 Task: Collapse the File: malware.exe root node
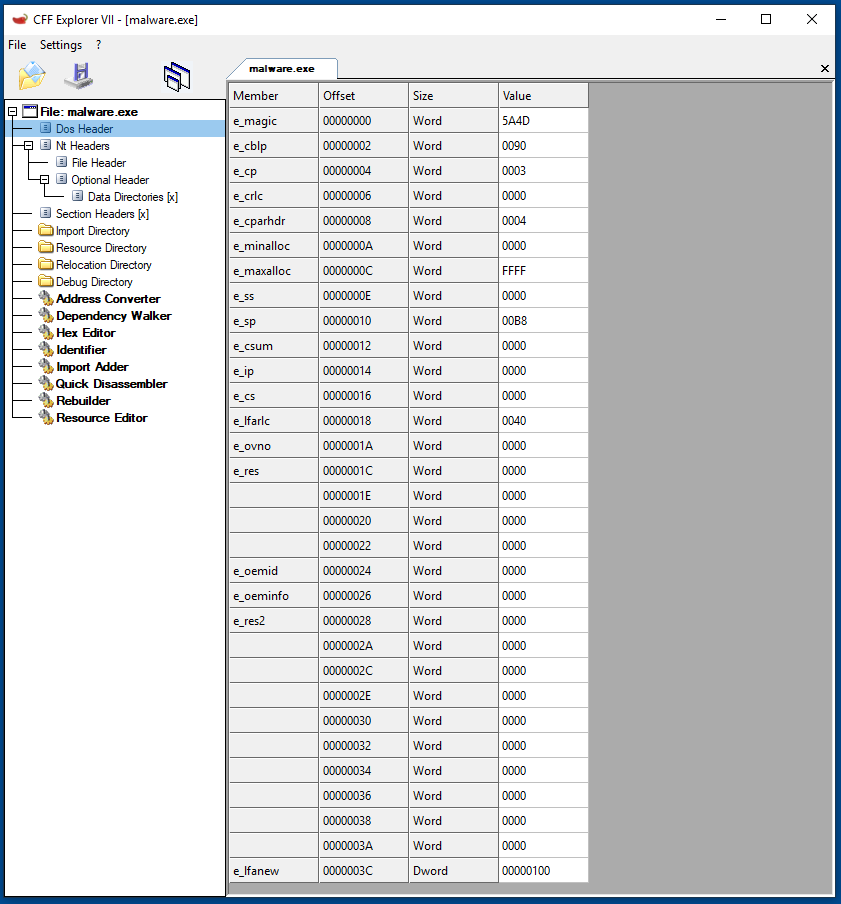coord(12,112)
